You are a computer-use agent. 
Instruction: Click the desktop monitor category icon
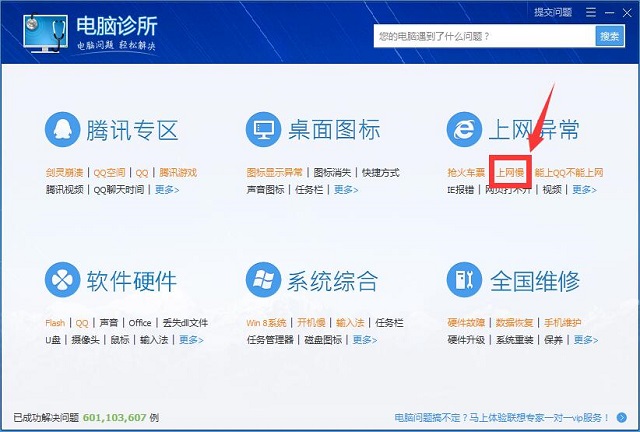pyautogui.click(x=263, y=129)
